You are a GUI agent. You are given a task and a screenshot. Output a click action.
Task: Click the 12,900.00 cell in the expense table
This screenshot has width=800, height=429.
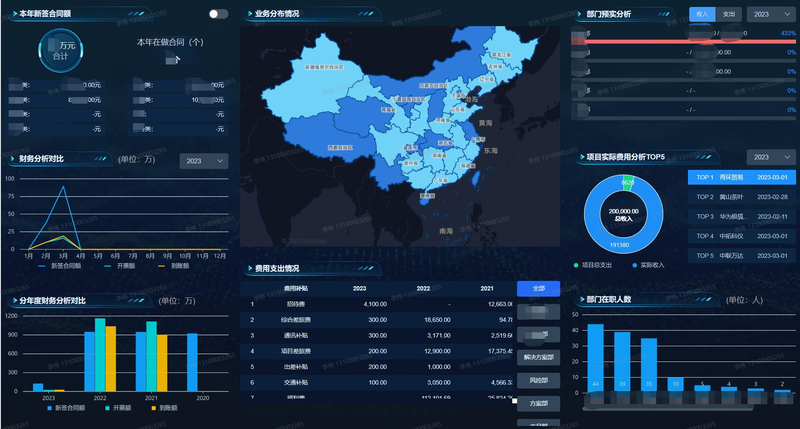pyautogui.click(x=437, y=351)
